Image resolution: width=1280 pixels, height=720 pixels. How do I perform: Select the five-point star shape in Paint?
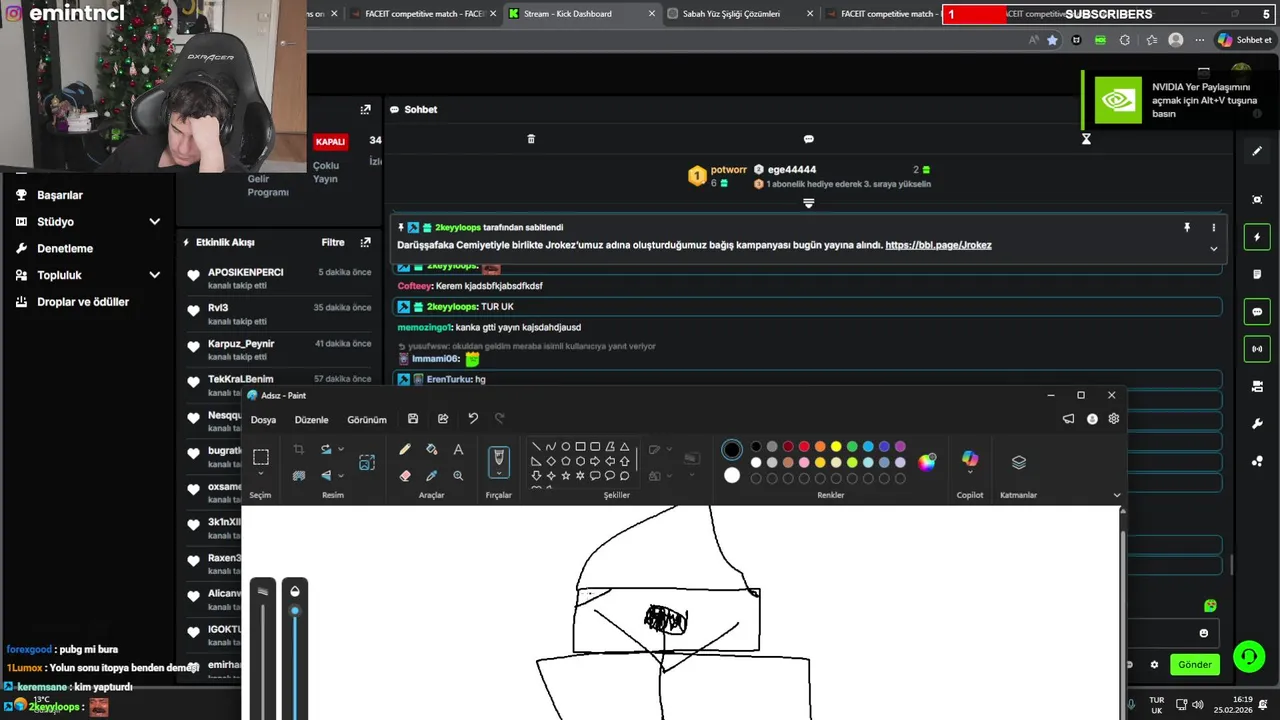click(565, 475)
